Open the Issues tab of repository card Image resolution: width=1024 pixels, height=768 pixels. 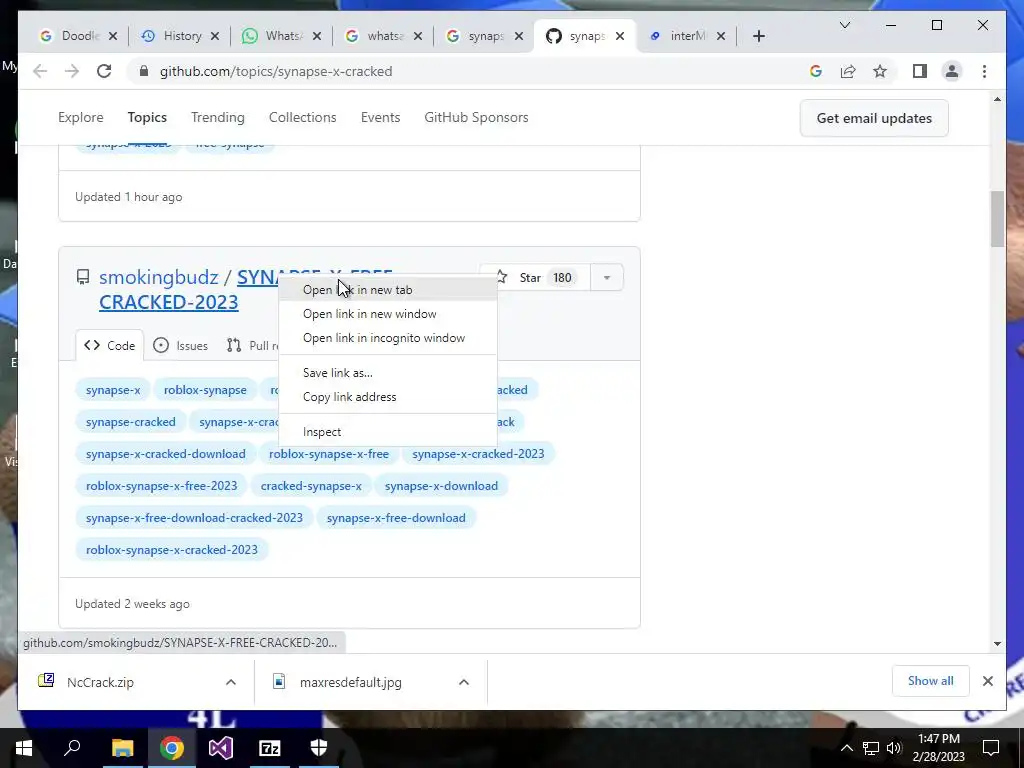point(181,345)
